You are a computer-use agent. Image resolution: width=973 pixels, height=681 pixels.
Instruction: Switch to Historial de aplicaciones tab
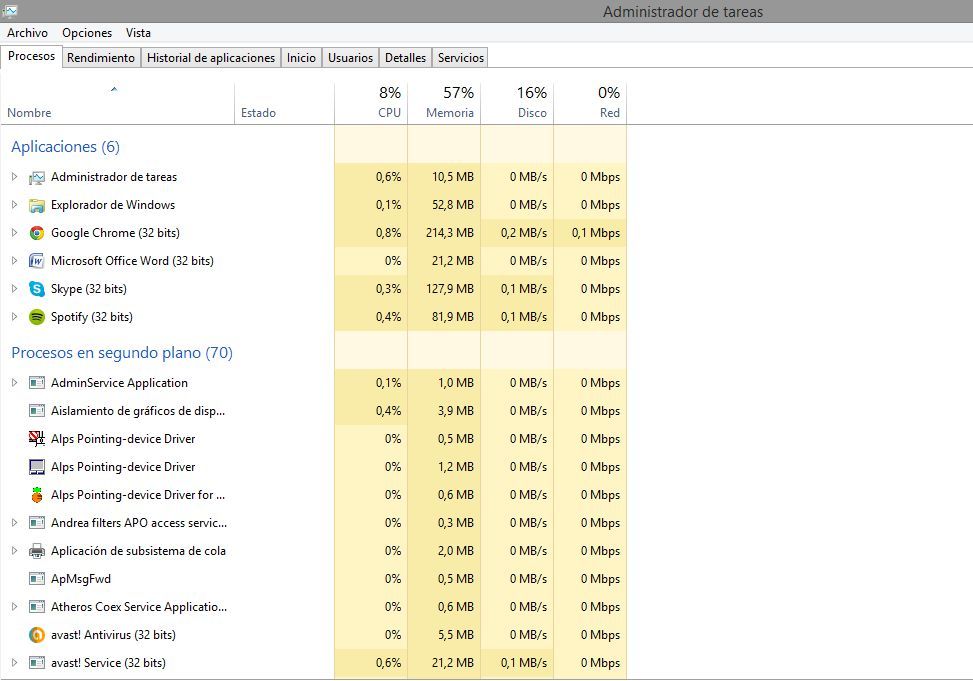coord(211,58)
